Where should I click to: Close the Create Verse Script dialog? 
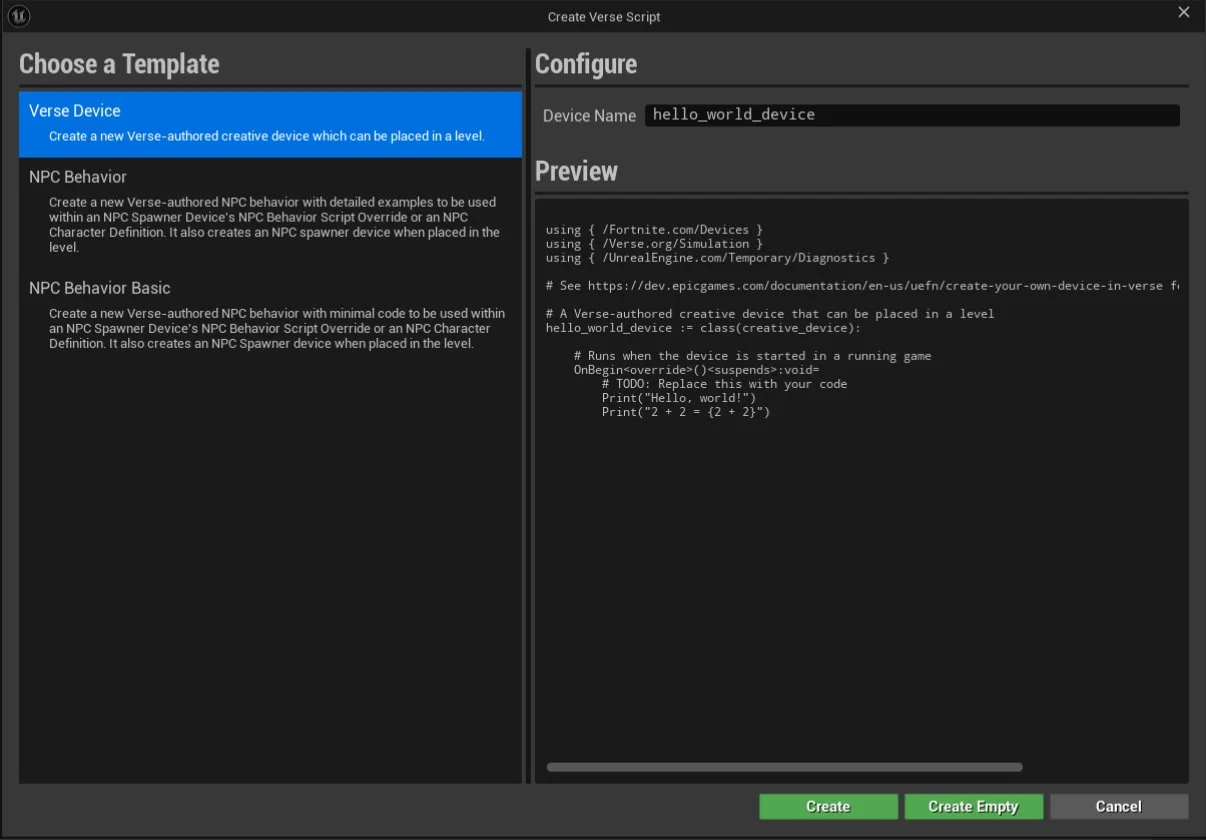[1184, 12]
